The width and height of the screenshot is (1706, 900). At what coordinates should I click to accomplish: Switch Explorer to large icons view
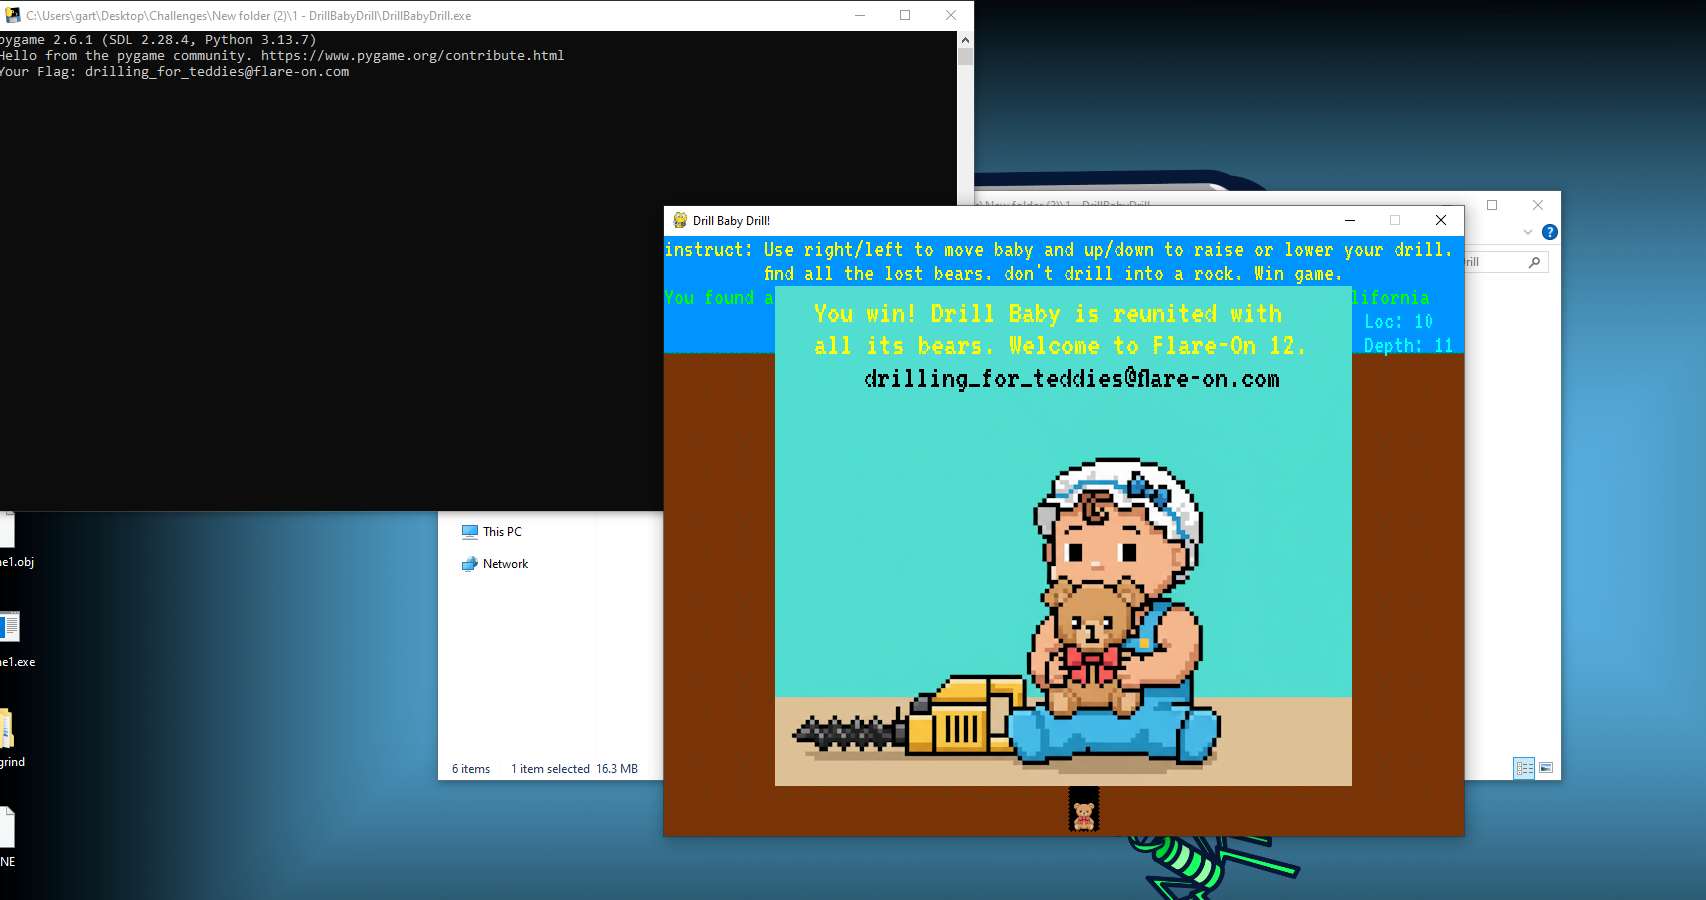pyautogui.click(x=1546, y=768)
